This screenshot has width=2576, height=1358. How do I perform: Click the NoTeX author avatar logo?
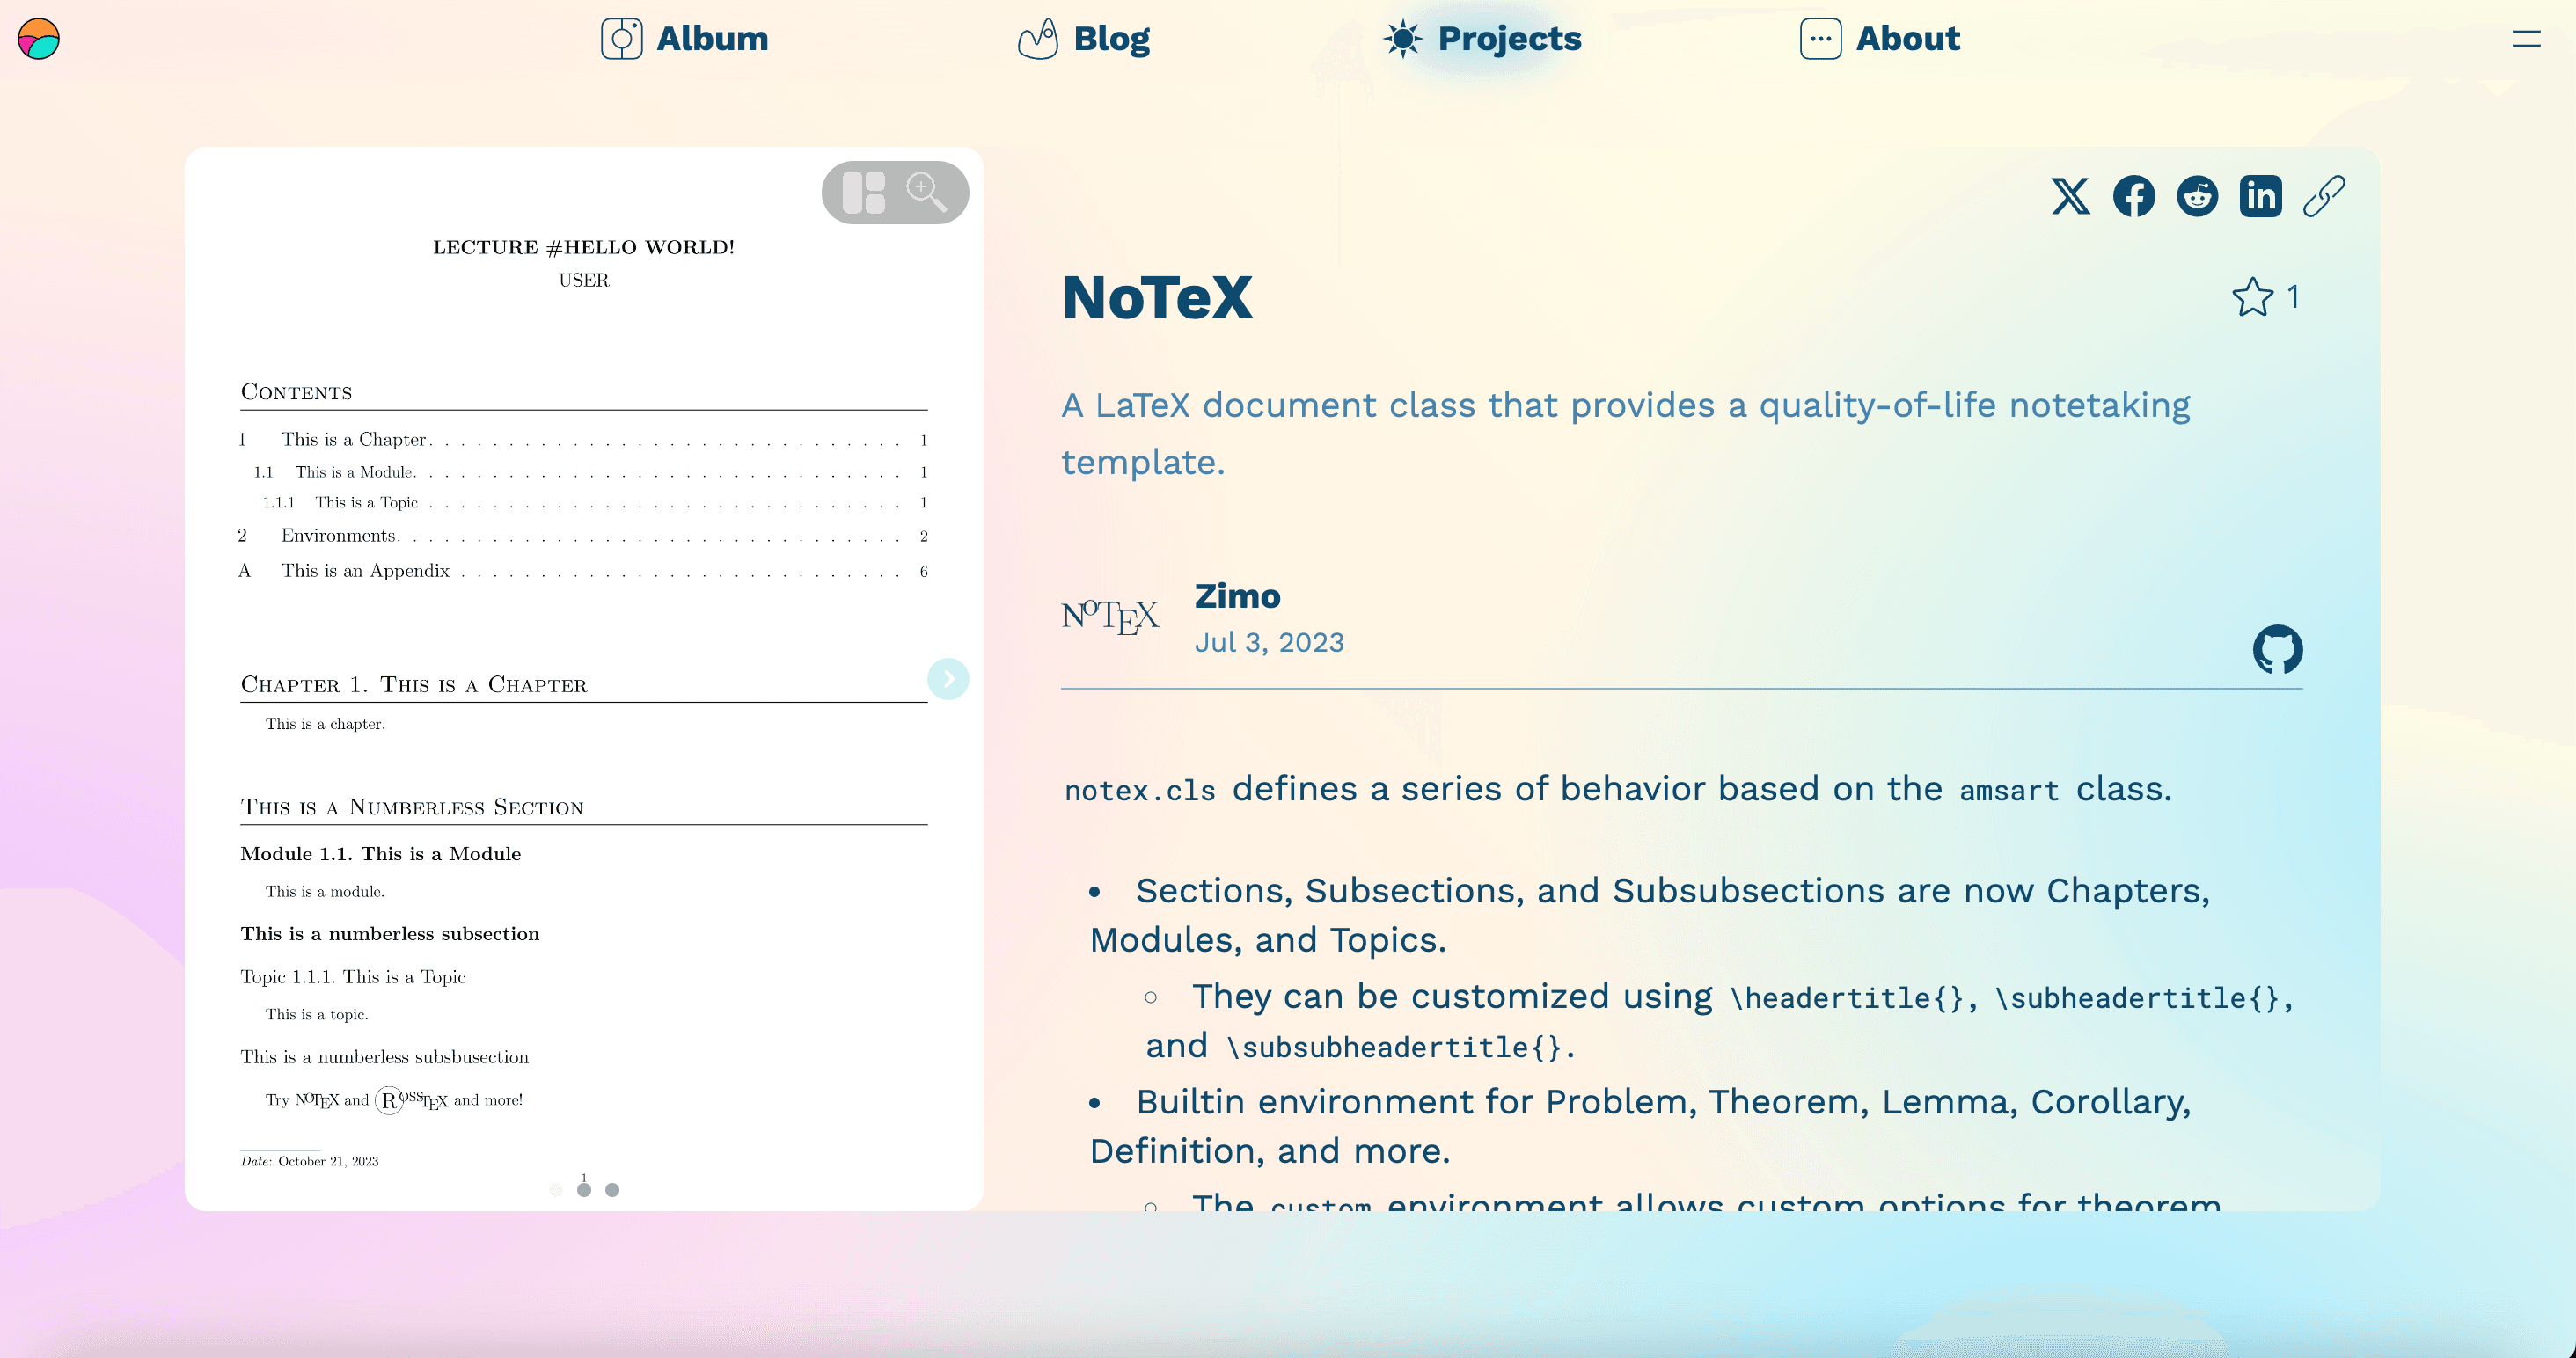pyautogui.click(x=1110, y=617)
